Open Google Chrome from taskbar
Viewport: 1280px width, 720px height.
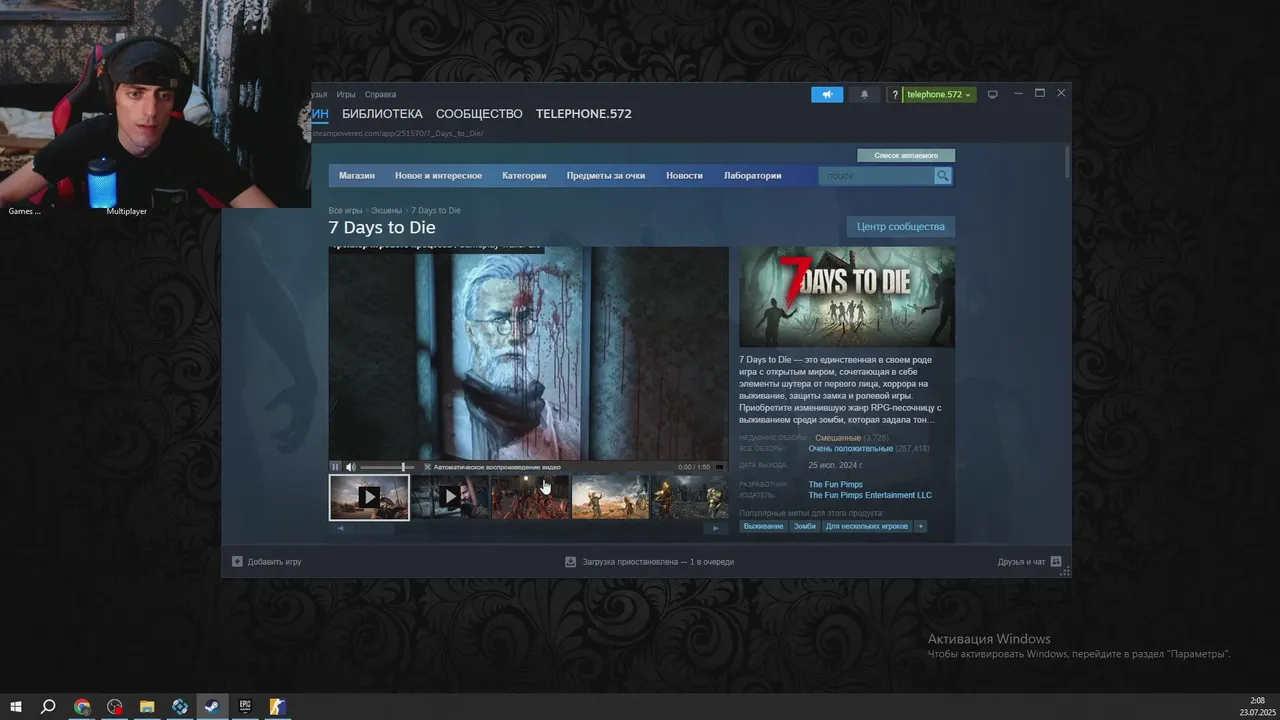pyautogui.click(x=82, y=707)
